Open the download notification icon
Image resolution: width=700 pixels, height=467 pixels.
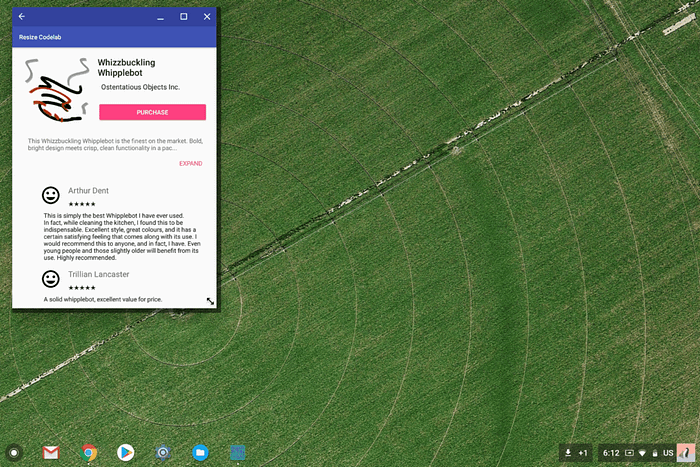(568, 453)
